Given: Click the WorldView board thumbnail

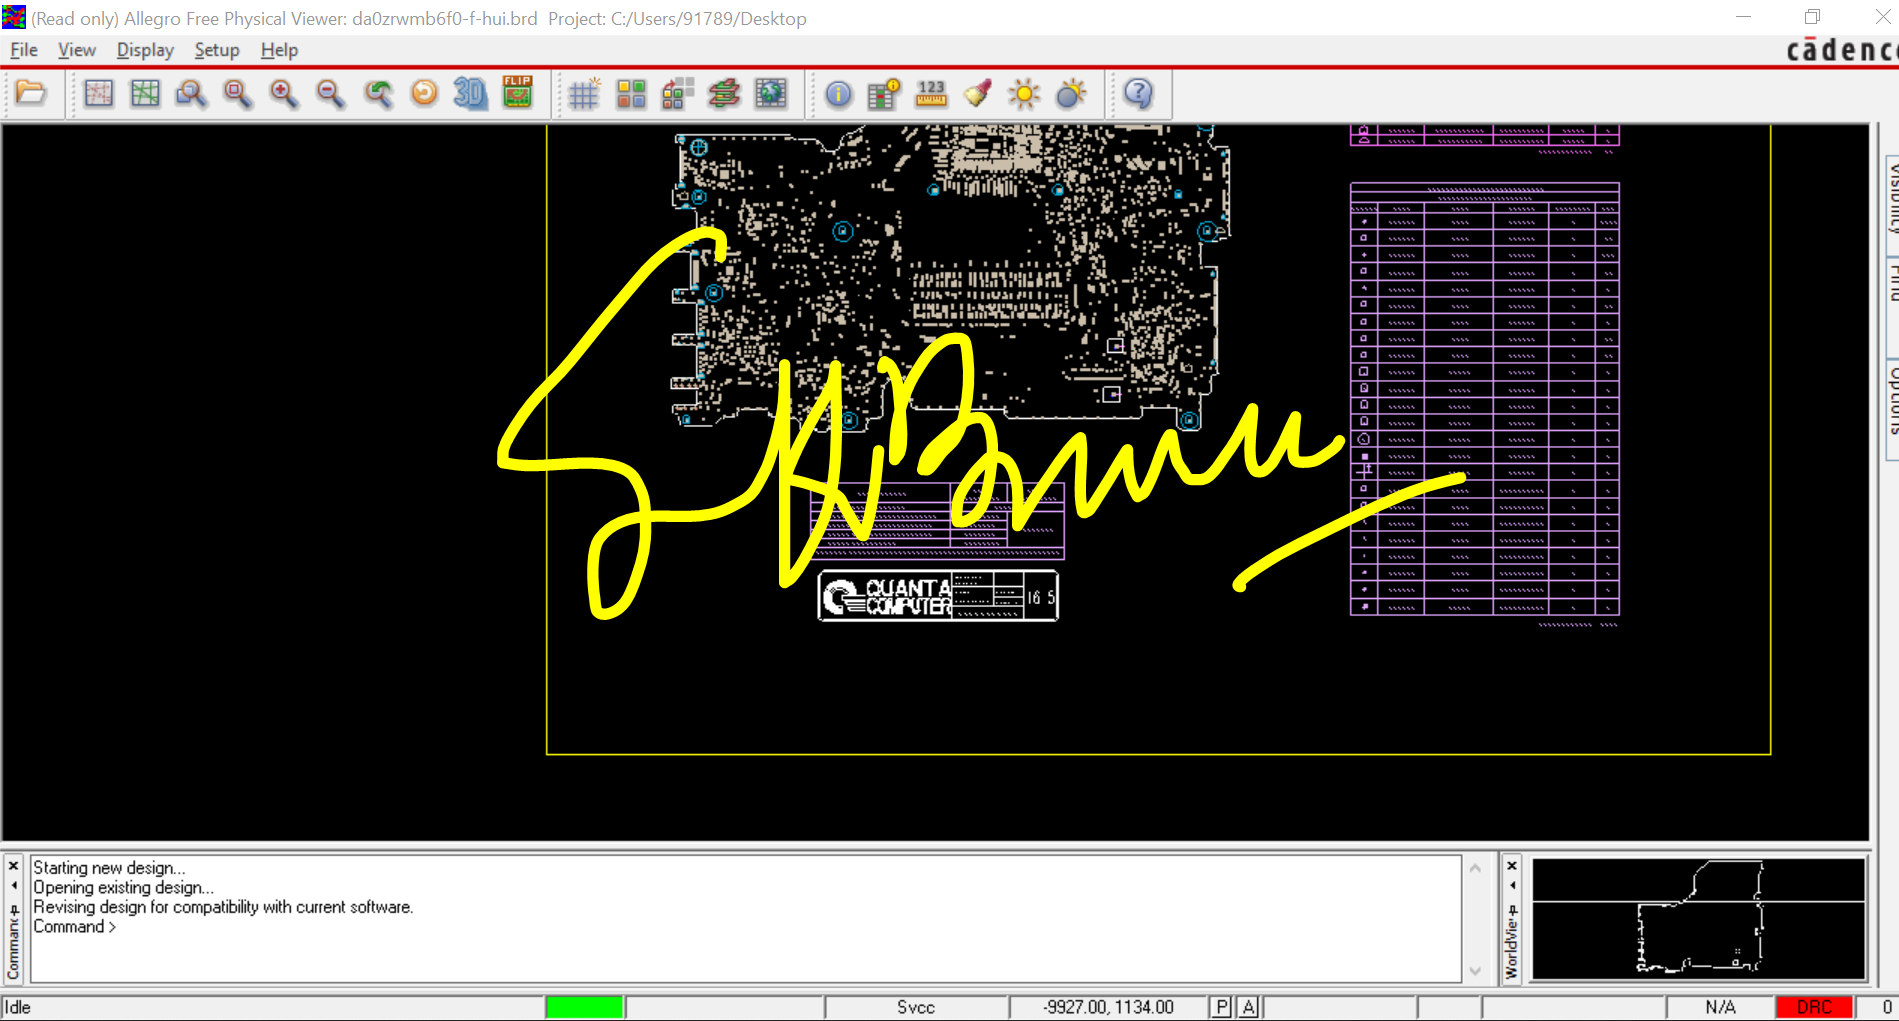Looking at the screenshot, I should point(1699,918).
